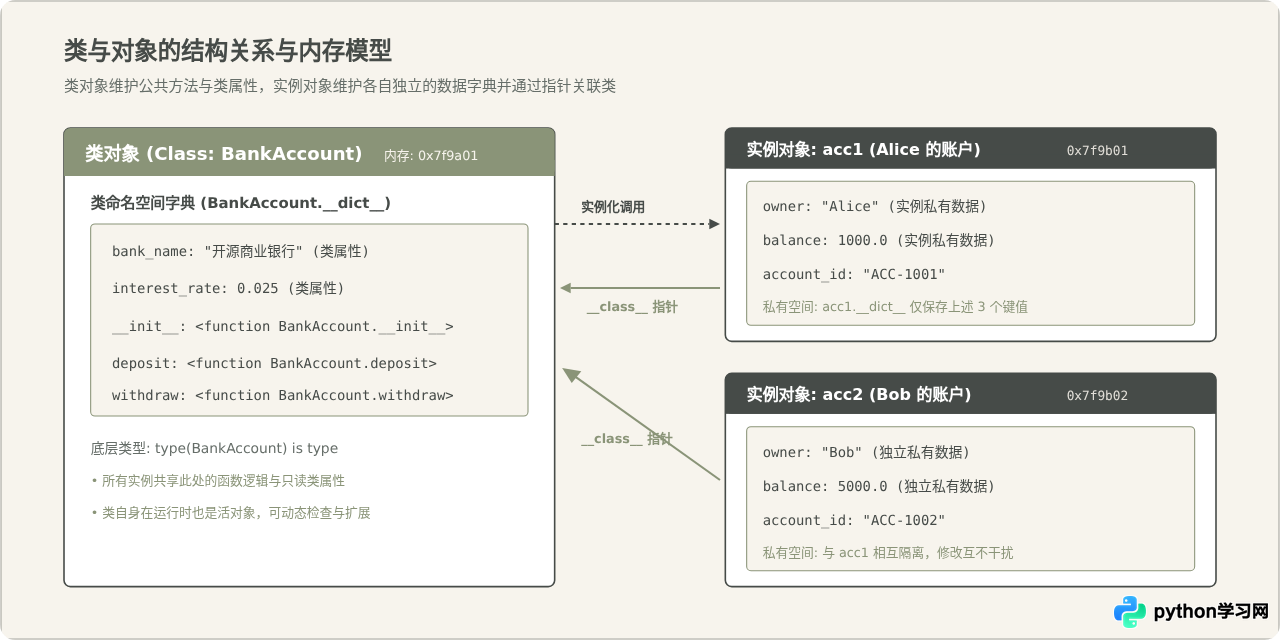Click the Python logo icon

click(x=1130, y=612)
